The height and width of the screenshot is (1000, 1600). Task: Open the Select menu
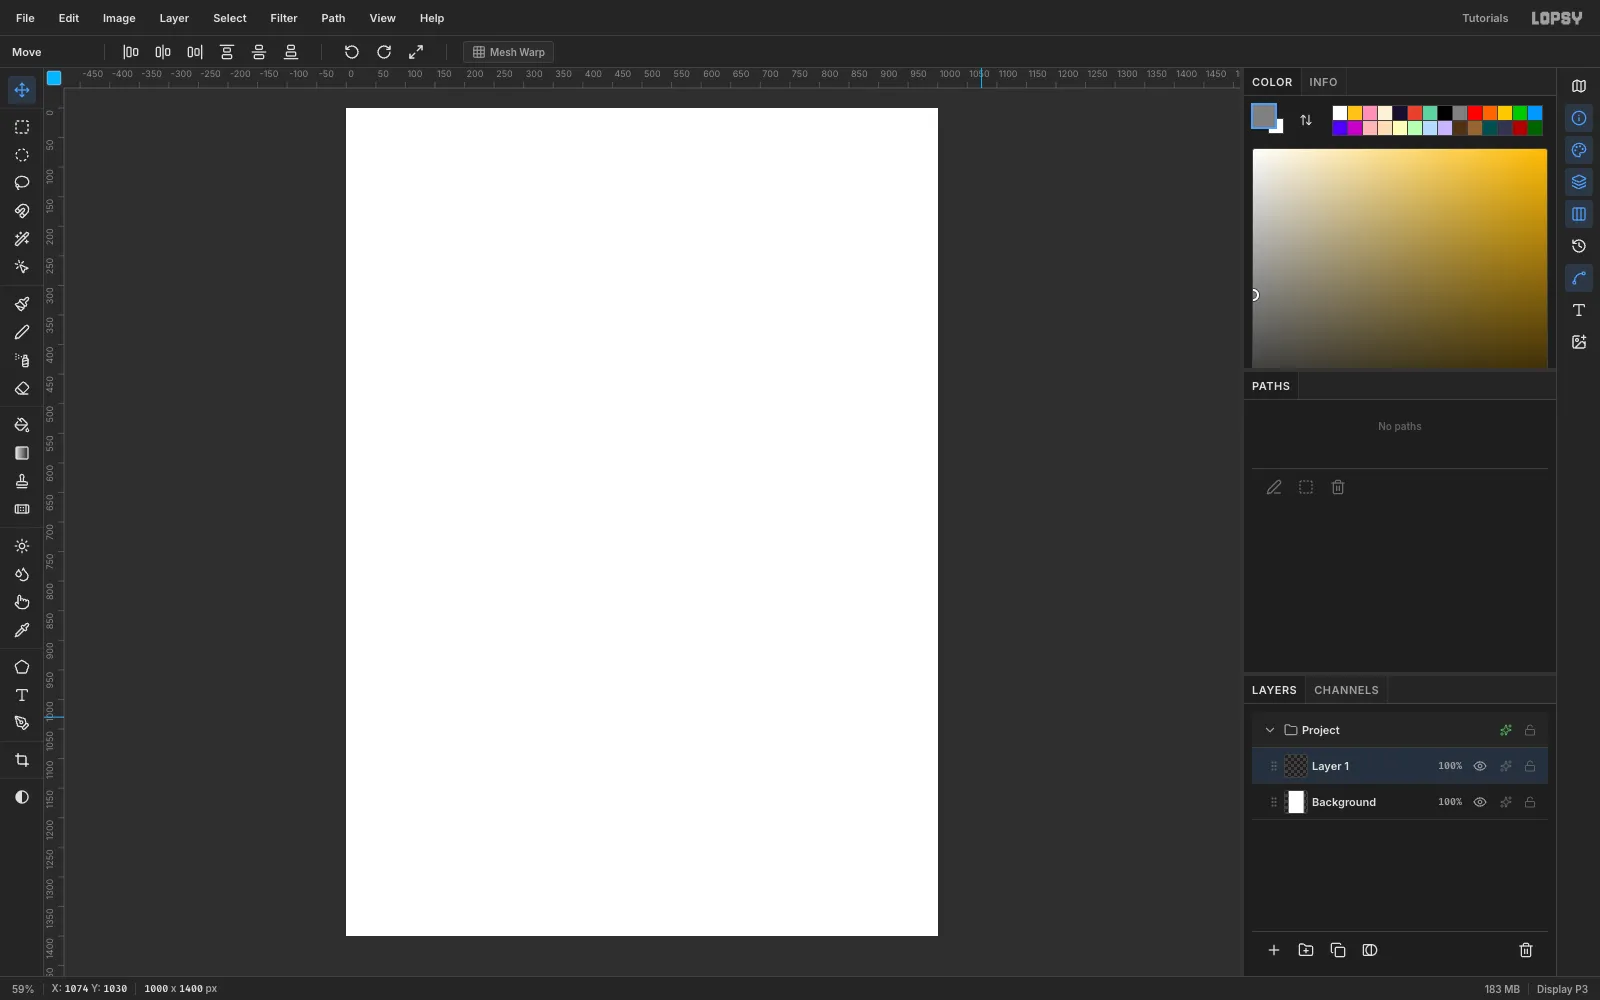tap(230, 18)
